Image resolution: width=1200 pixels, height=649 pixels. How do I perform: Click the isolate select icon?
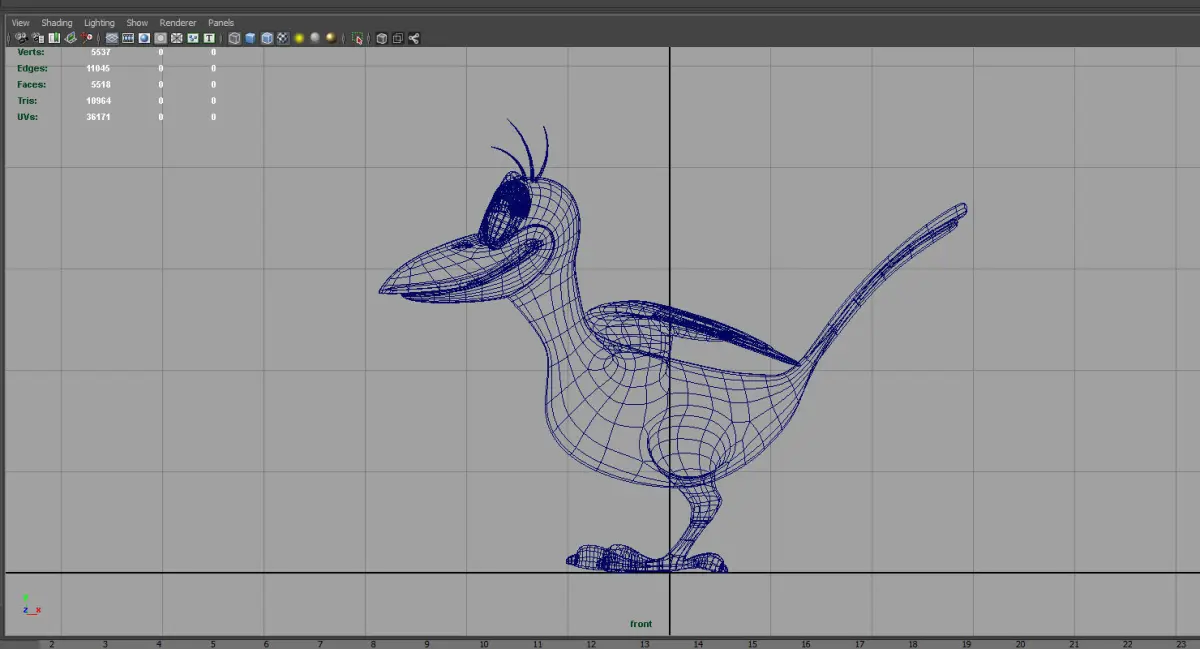[x=358, y=38]
